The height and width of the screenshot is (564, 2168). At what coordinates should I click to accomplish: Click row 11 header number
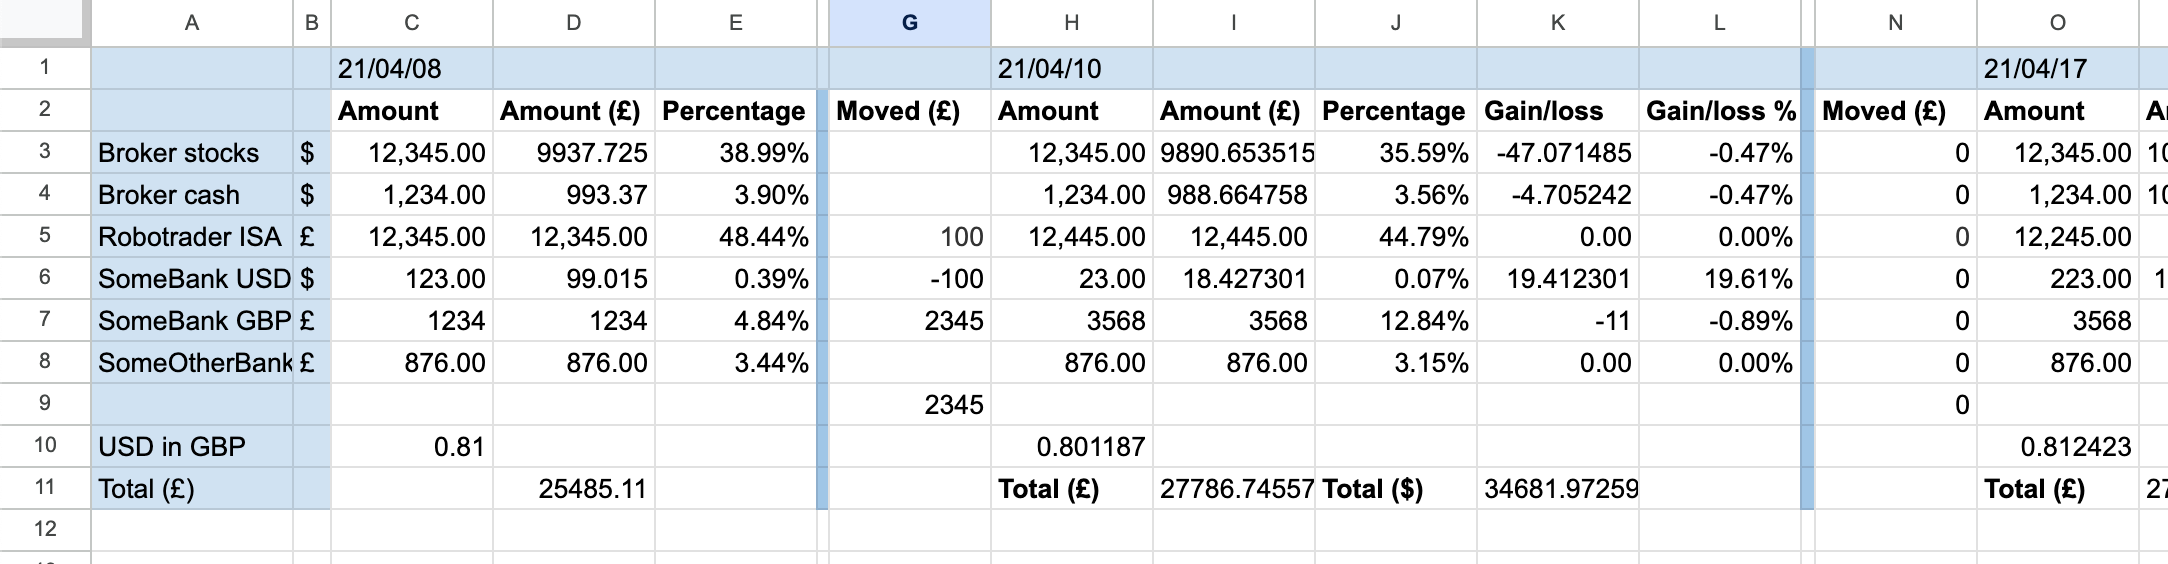tap(45, 488)
